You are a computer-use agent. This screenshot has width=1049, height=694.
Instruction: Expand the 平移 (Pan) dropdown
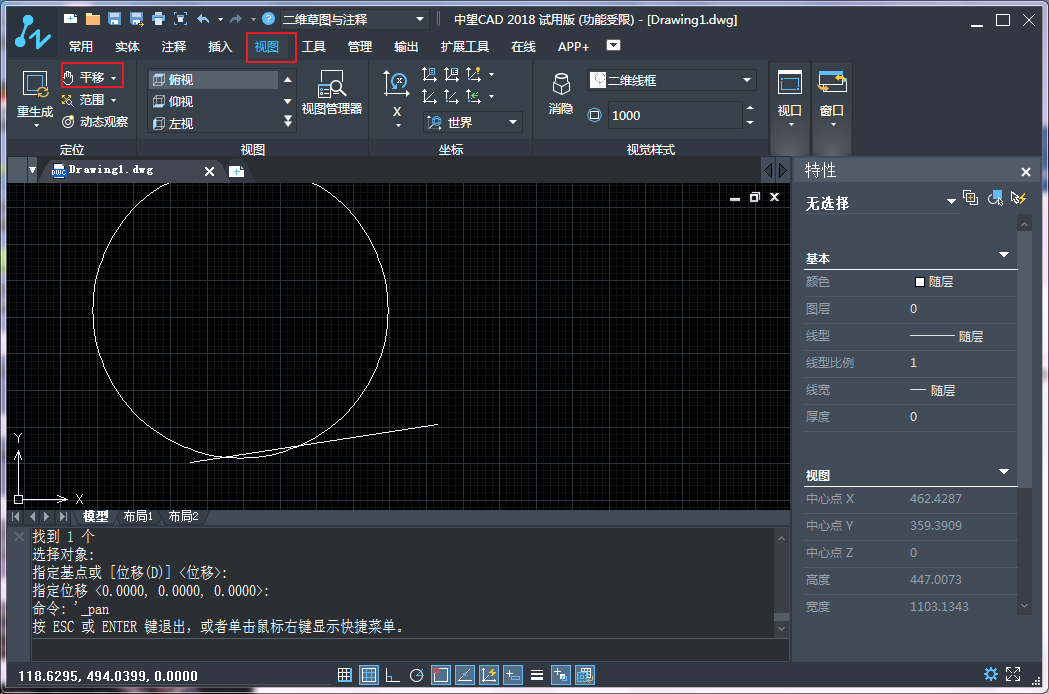tap(112, 76)
